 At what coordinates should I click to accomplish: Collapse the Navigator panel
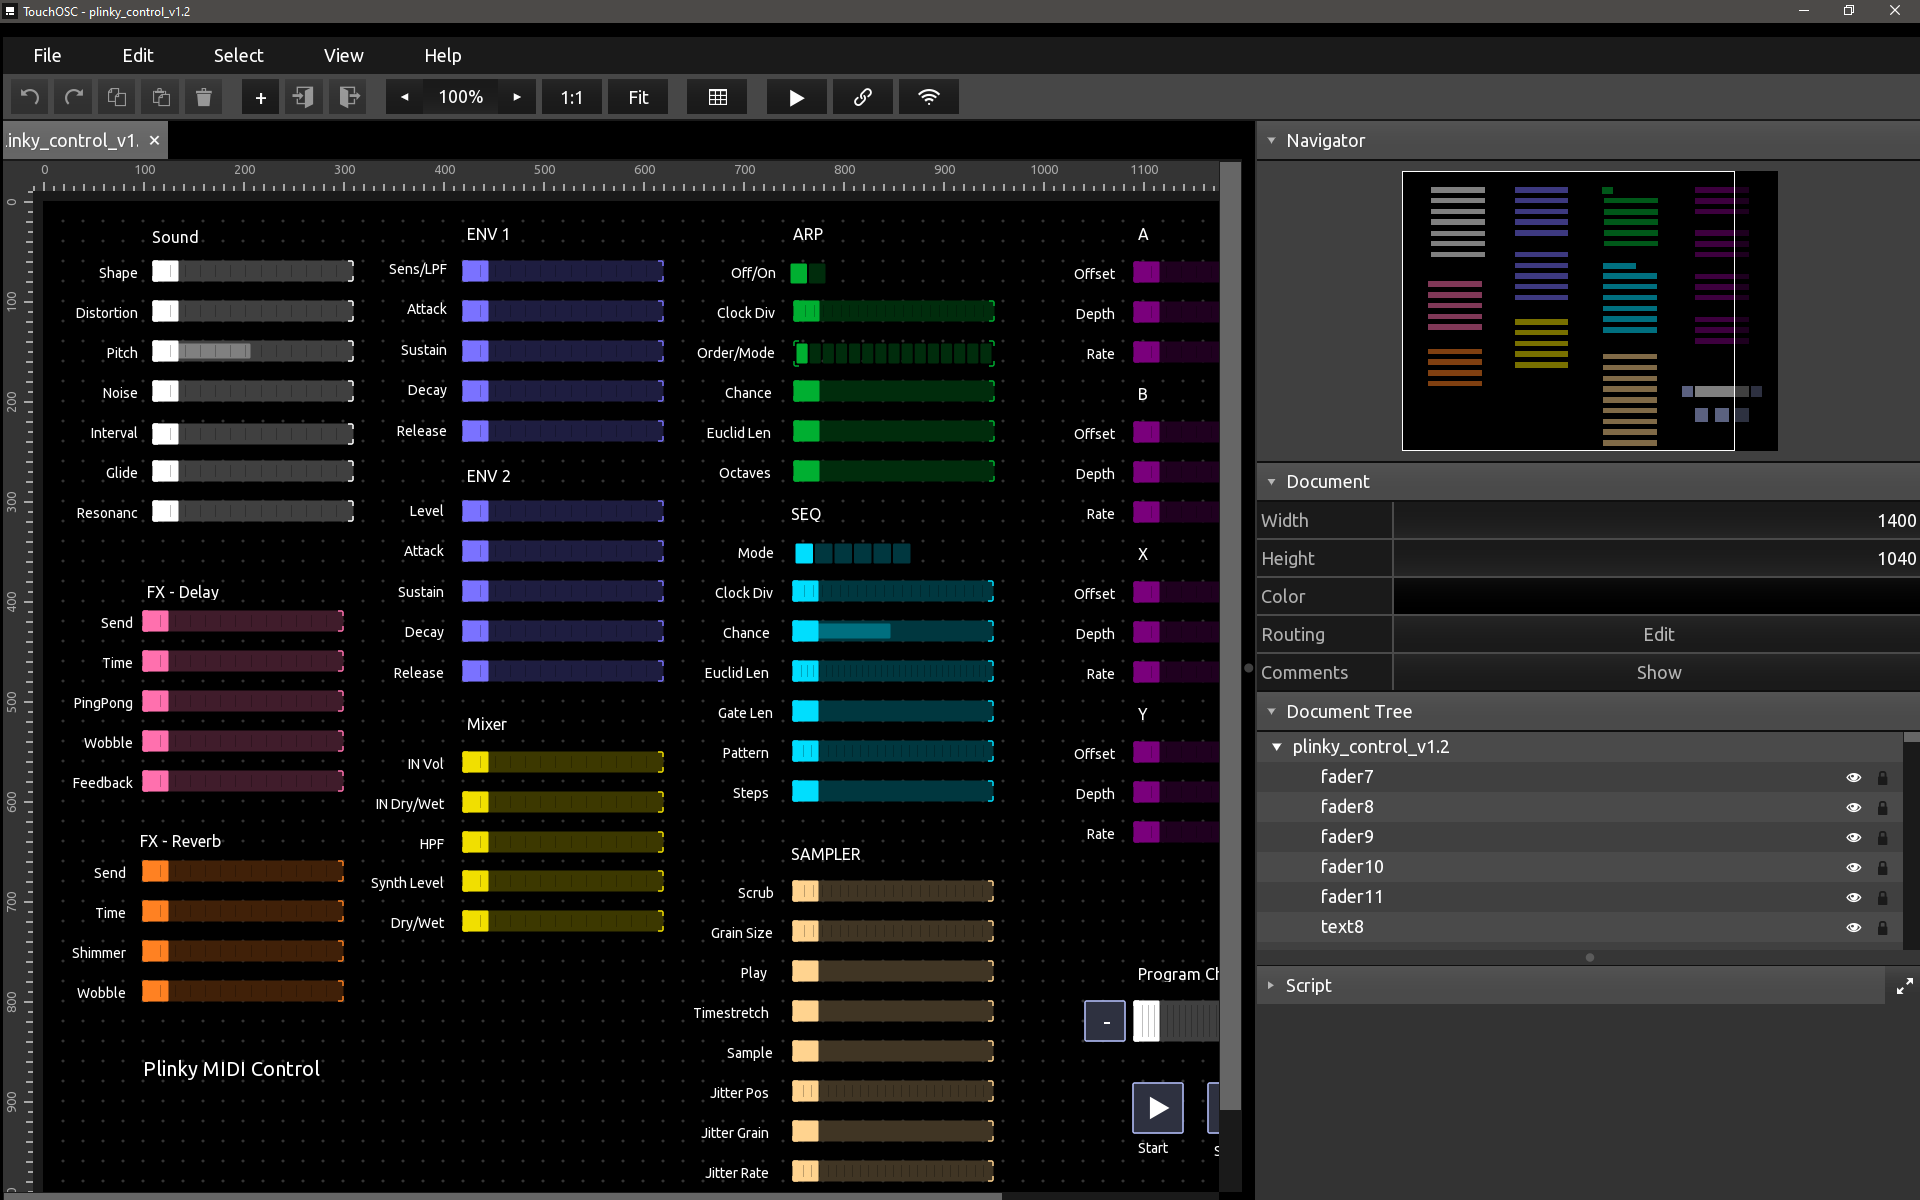click(1271, 141)
